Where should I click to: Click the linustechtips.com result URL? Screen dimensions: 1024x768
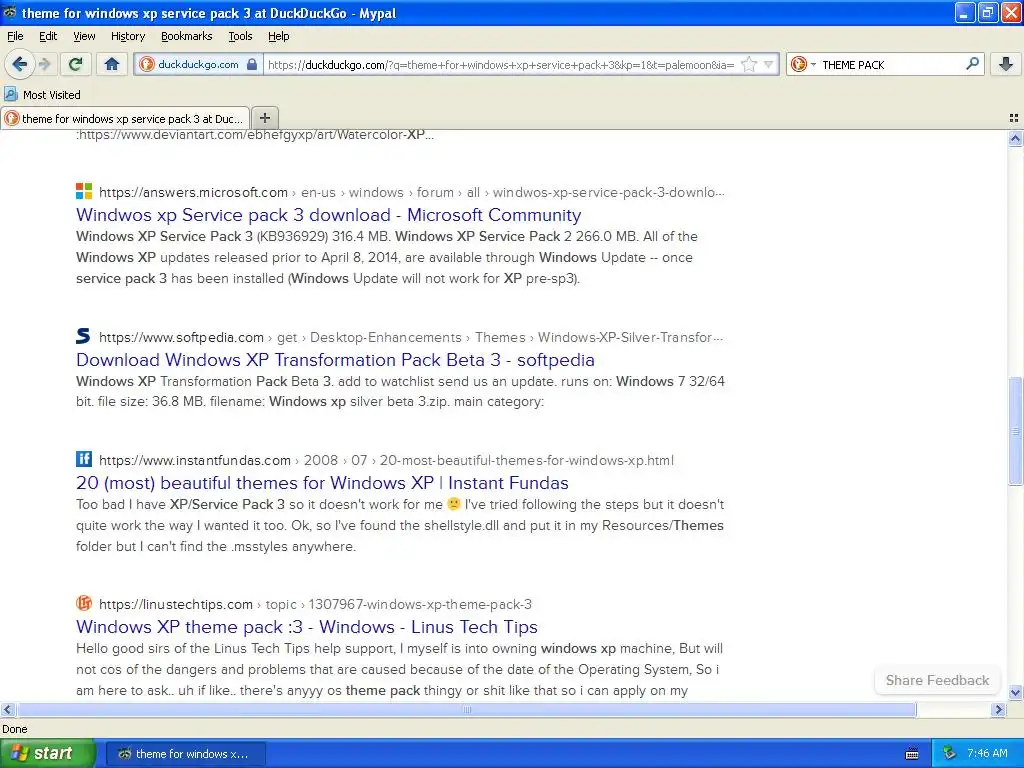[315, 605]
